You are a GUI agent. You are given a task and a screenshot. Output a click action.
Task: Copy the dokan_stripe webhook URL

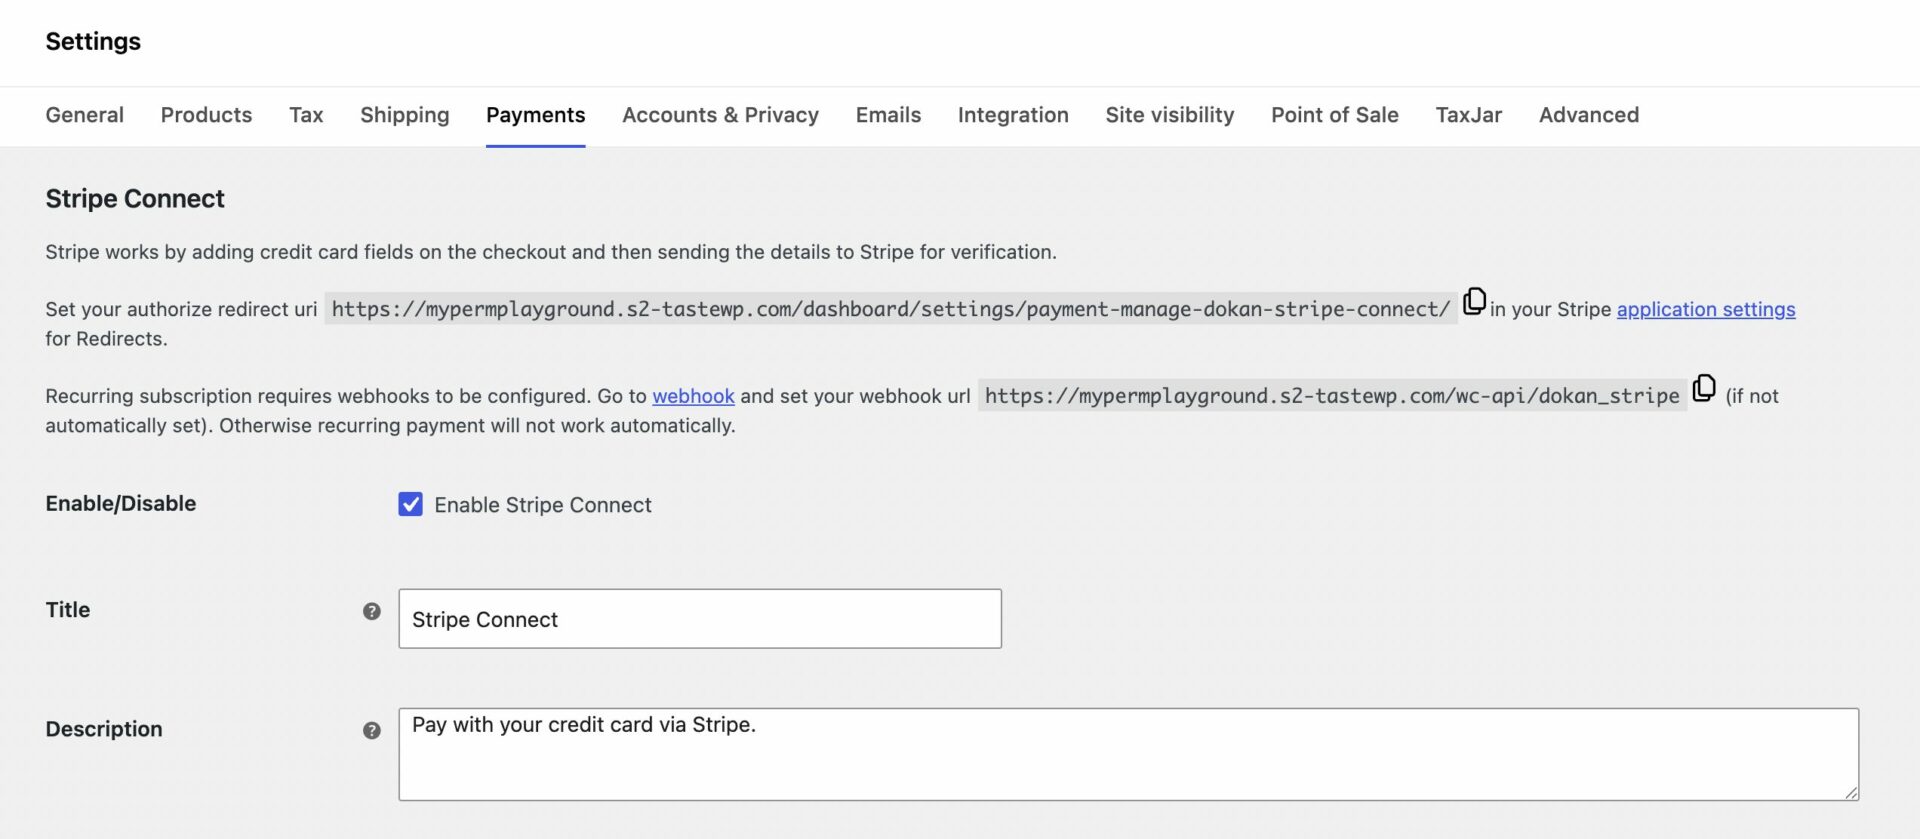(1704, 387)
